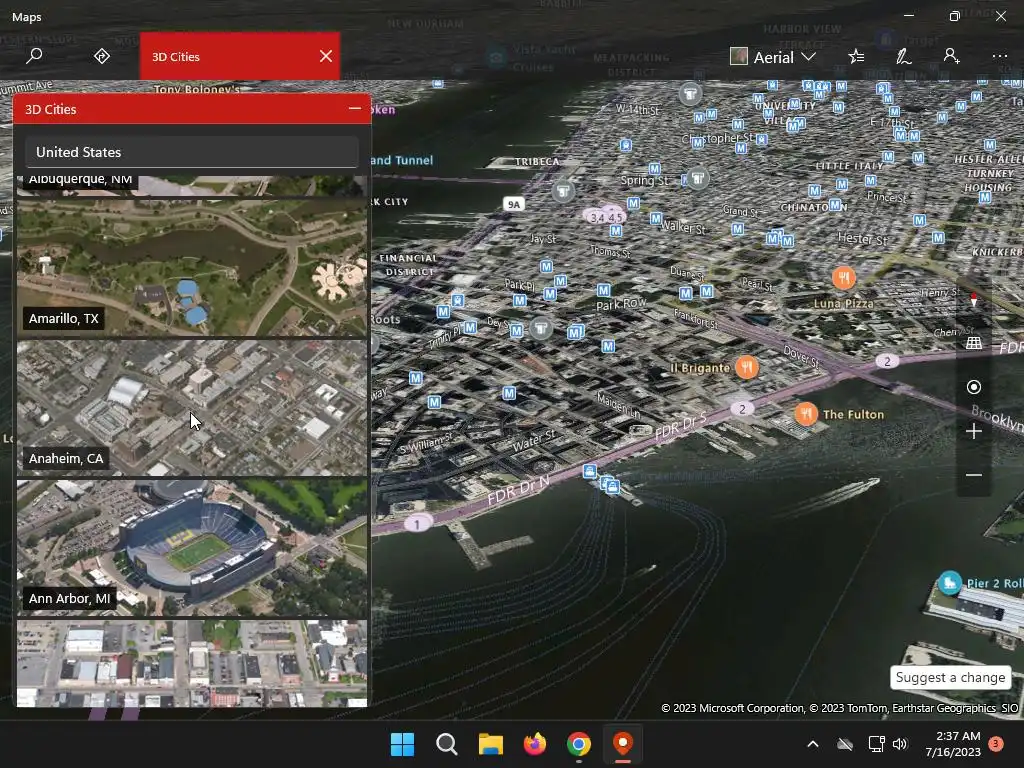This screenshot has width=1024, height=768.
Task: Click the Suggest a change button
Action: (950, 677)
